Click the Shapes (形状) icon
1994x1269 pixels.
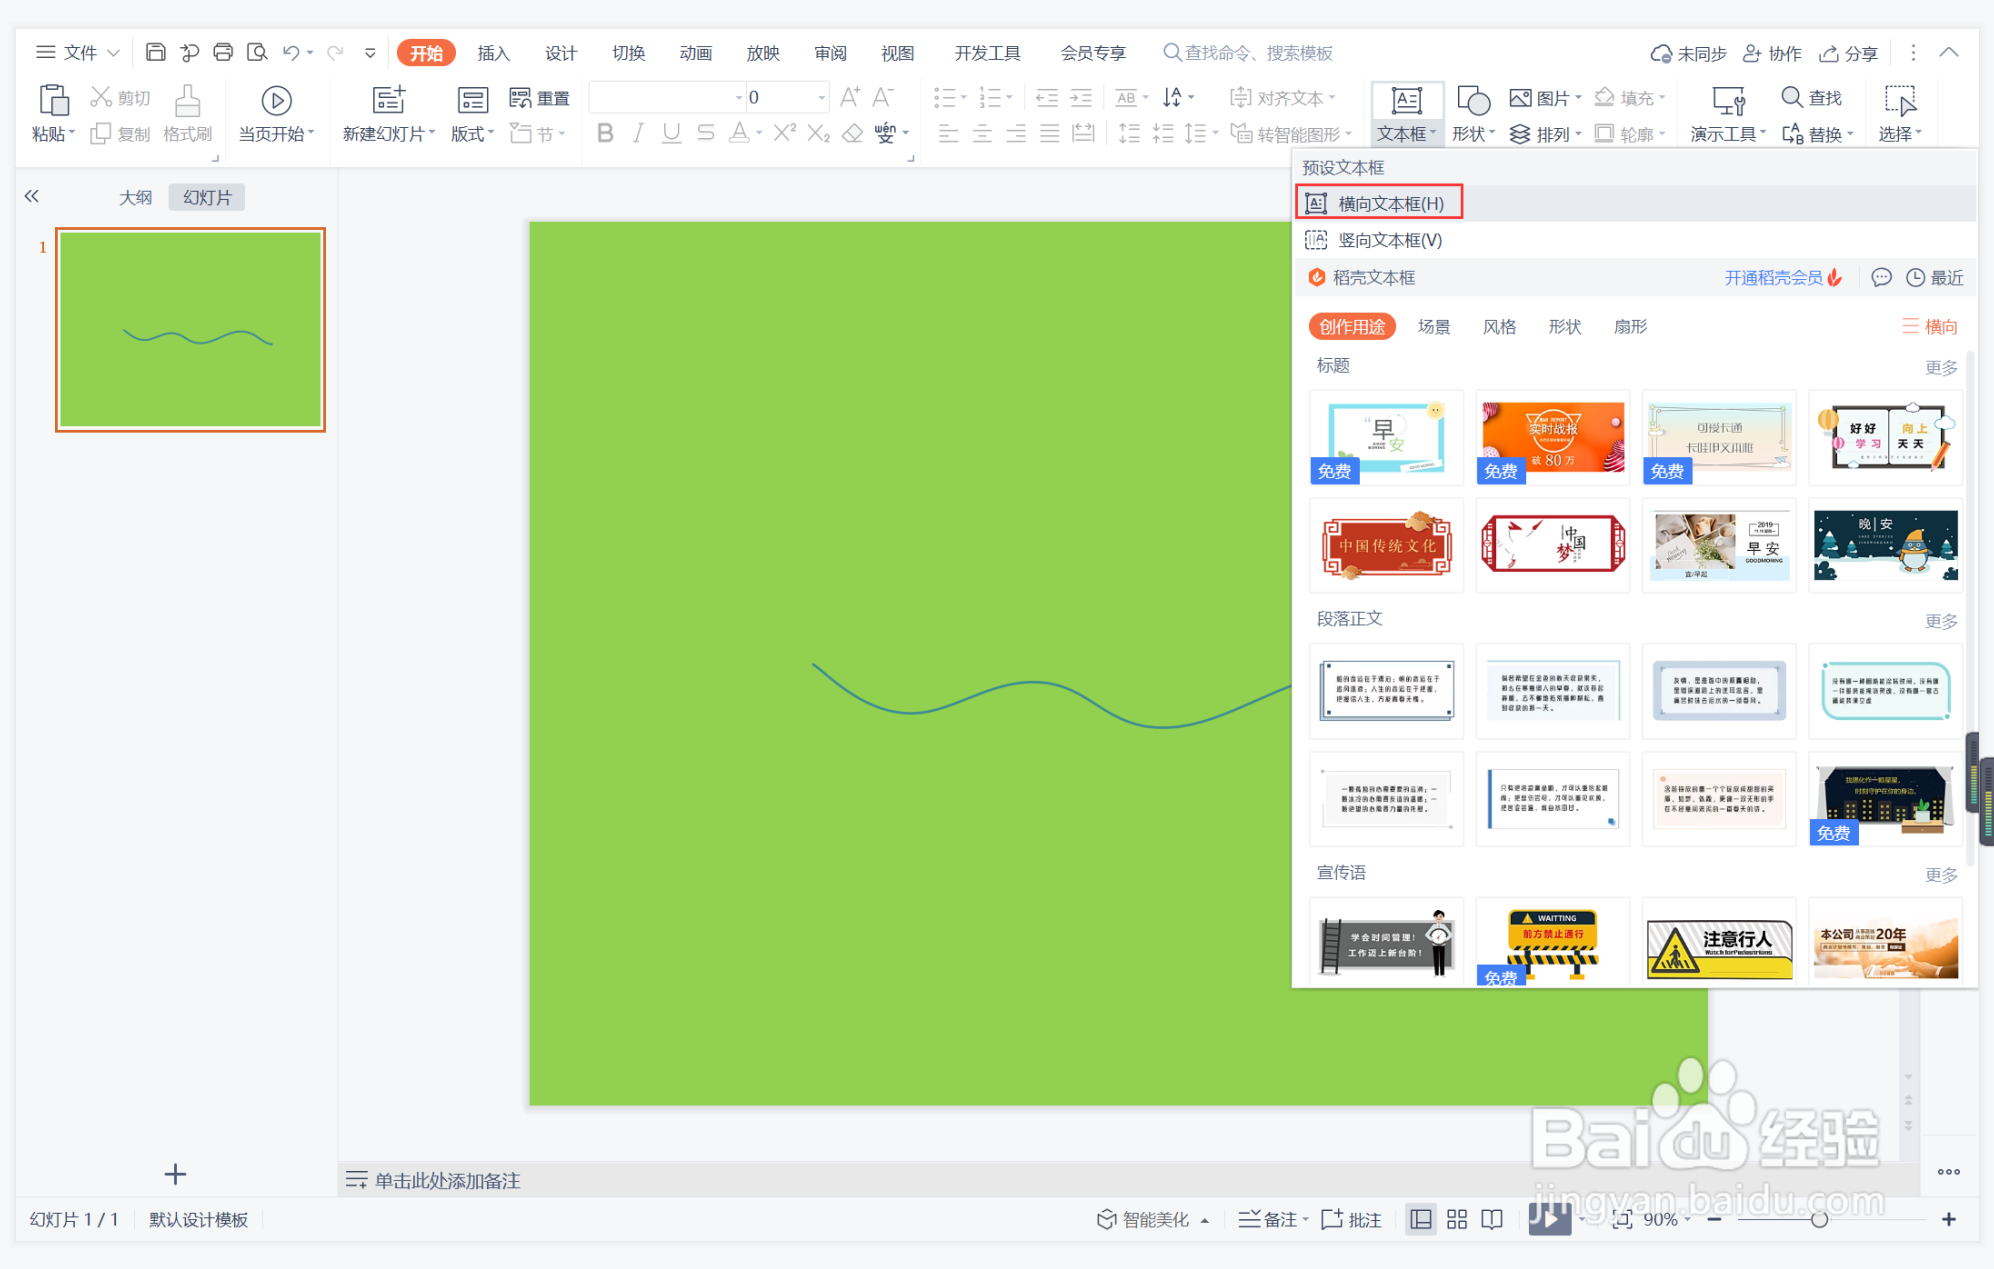(x=1473, y=100)
